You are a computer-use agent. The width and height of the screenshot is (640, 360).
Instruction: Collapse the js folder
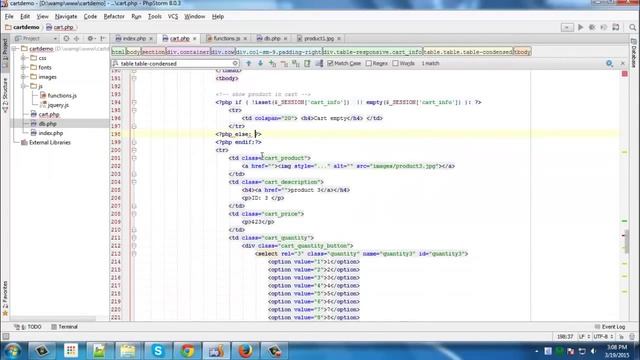(x=24, y=86)
